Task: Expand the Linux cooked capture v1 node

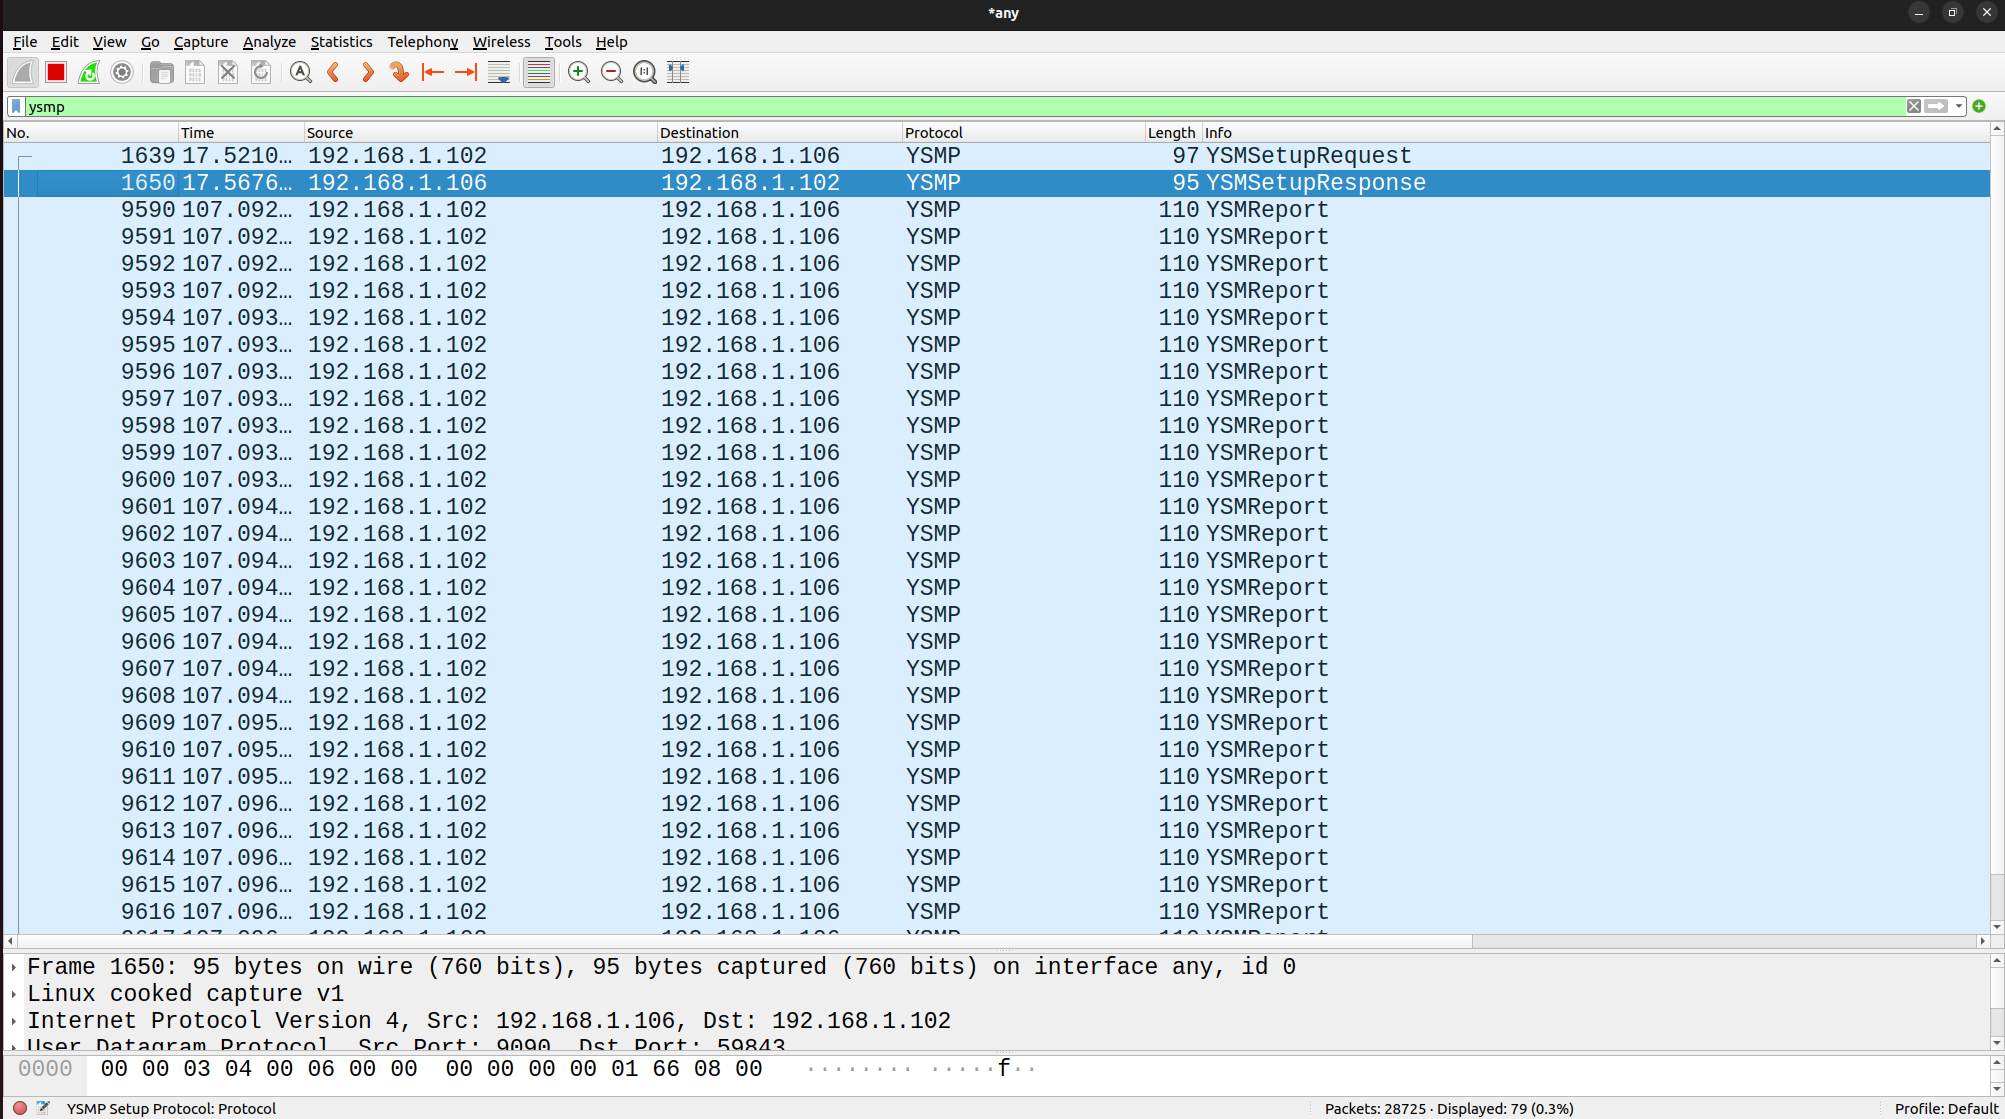Action: (14, 995)
